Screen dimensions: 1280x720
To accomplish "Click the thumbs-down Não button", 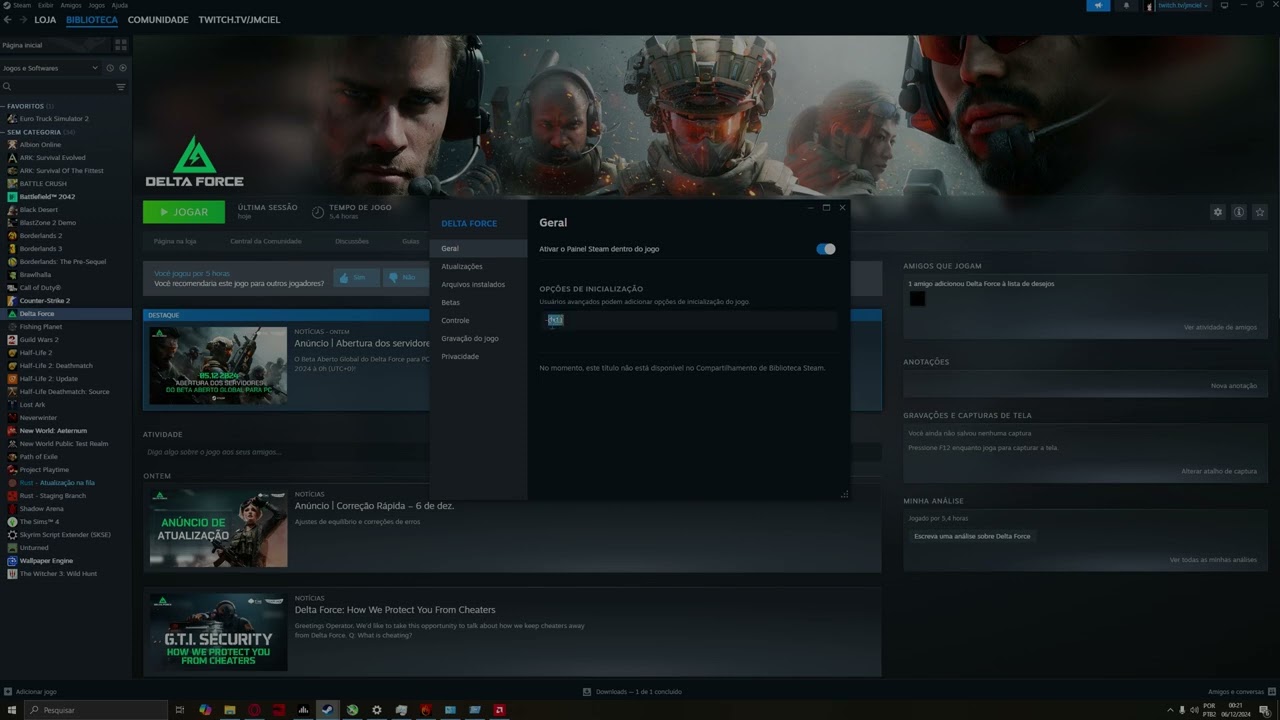I will point(405,278).
